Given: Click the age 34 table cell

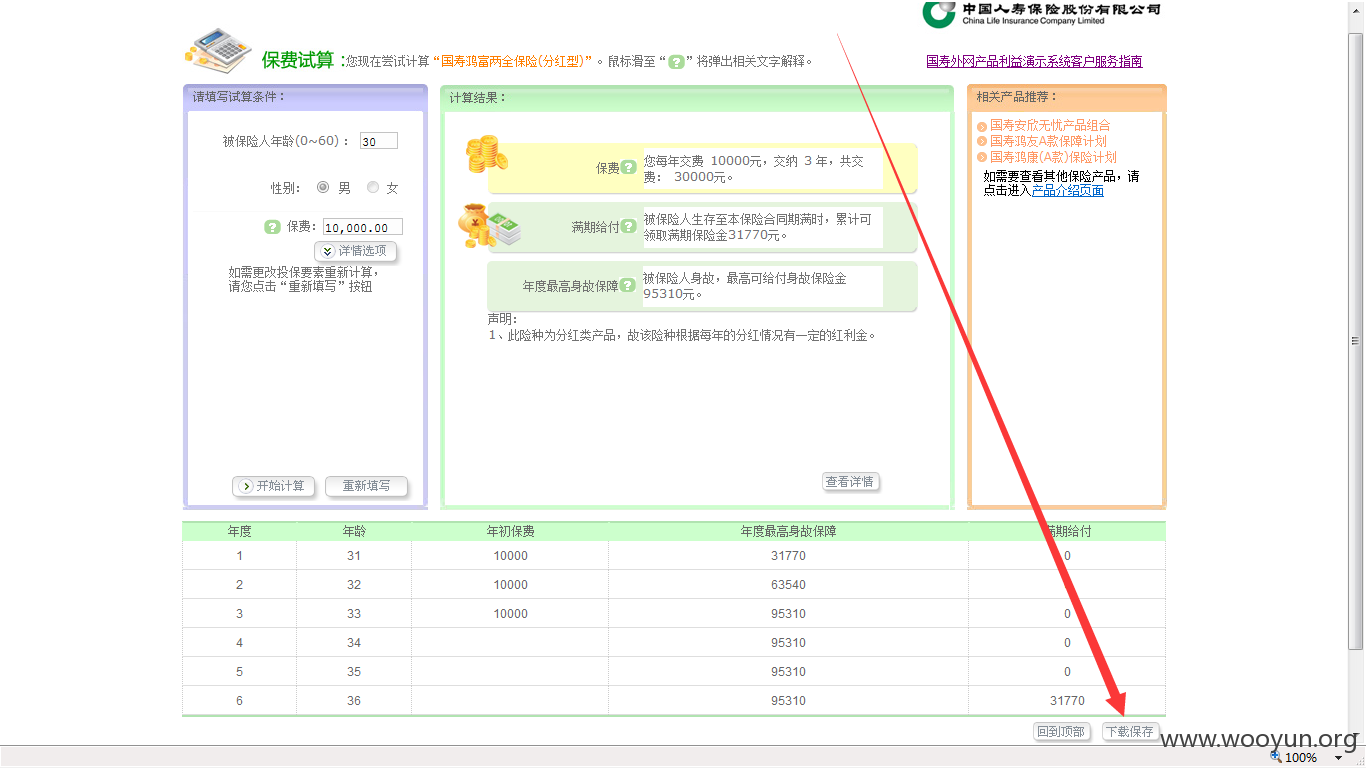Looking at the screenshot, I should coord(354,643).
